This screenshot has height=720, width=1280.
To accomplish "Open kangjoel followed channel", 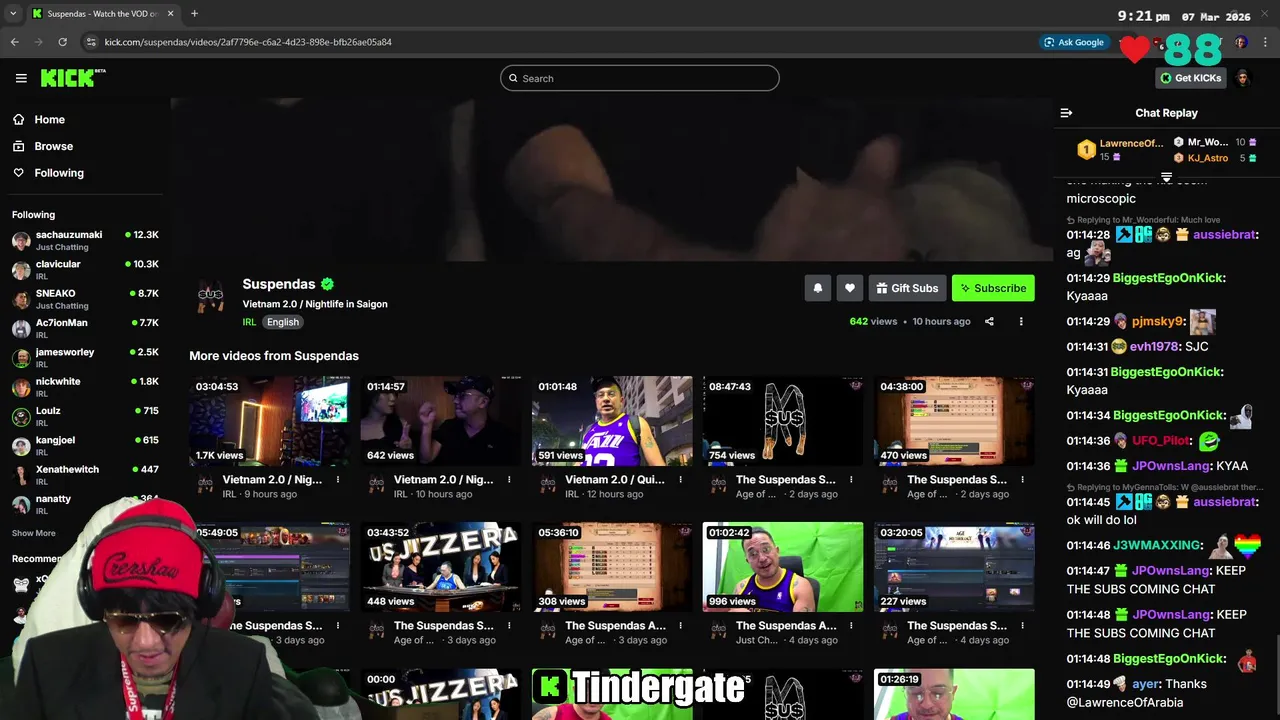I will [x=85, y=446].
